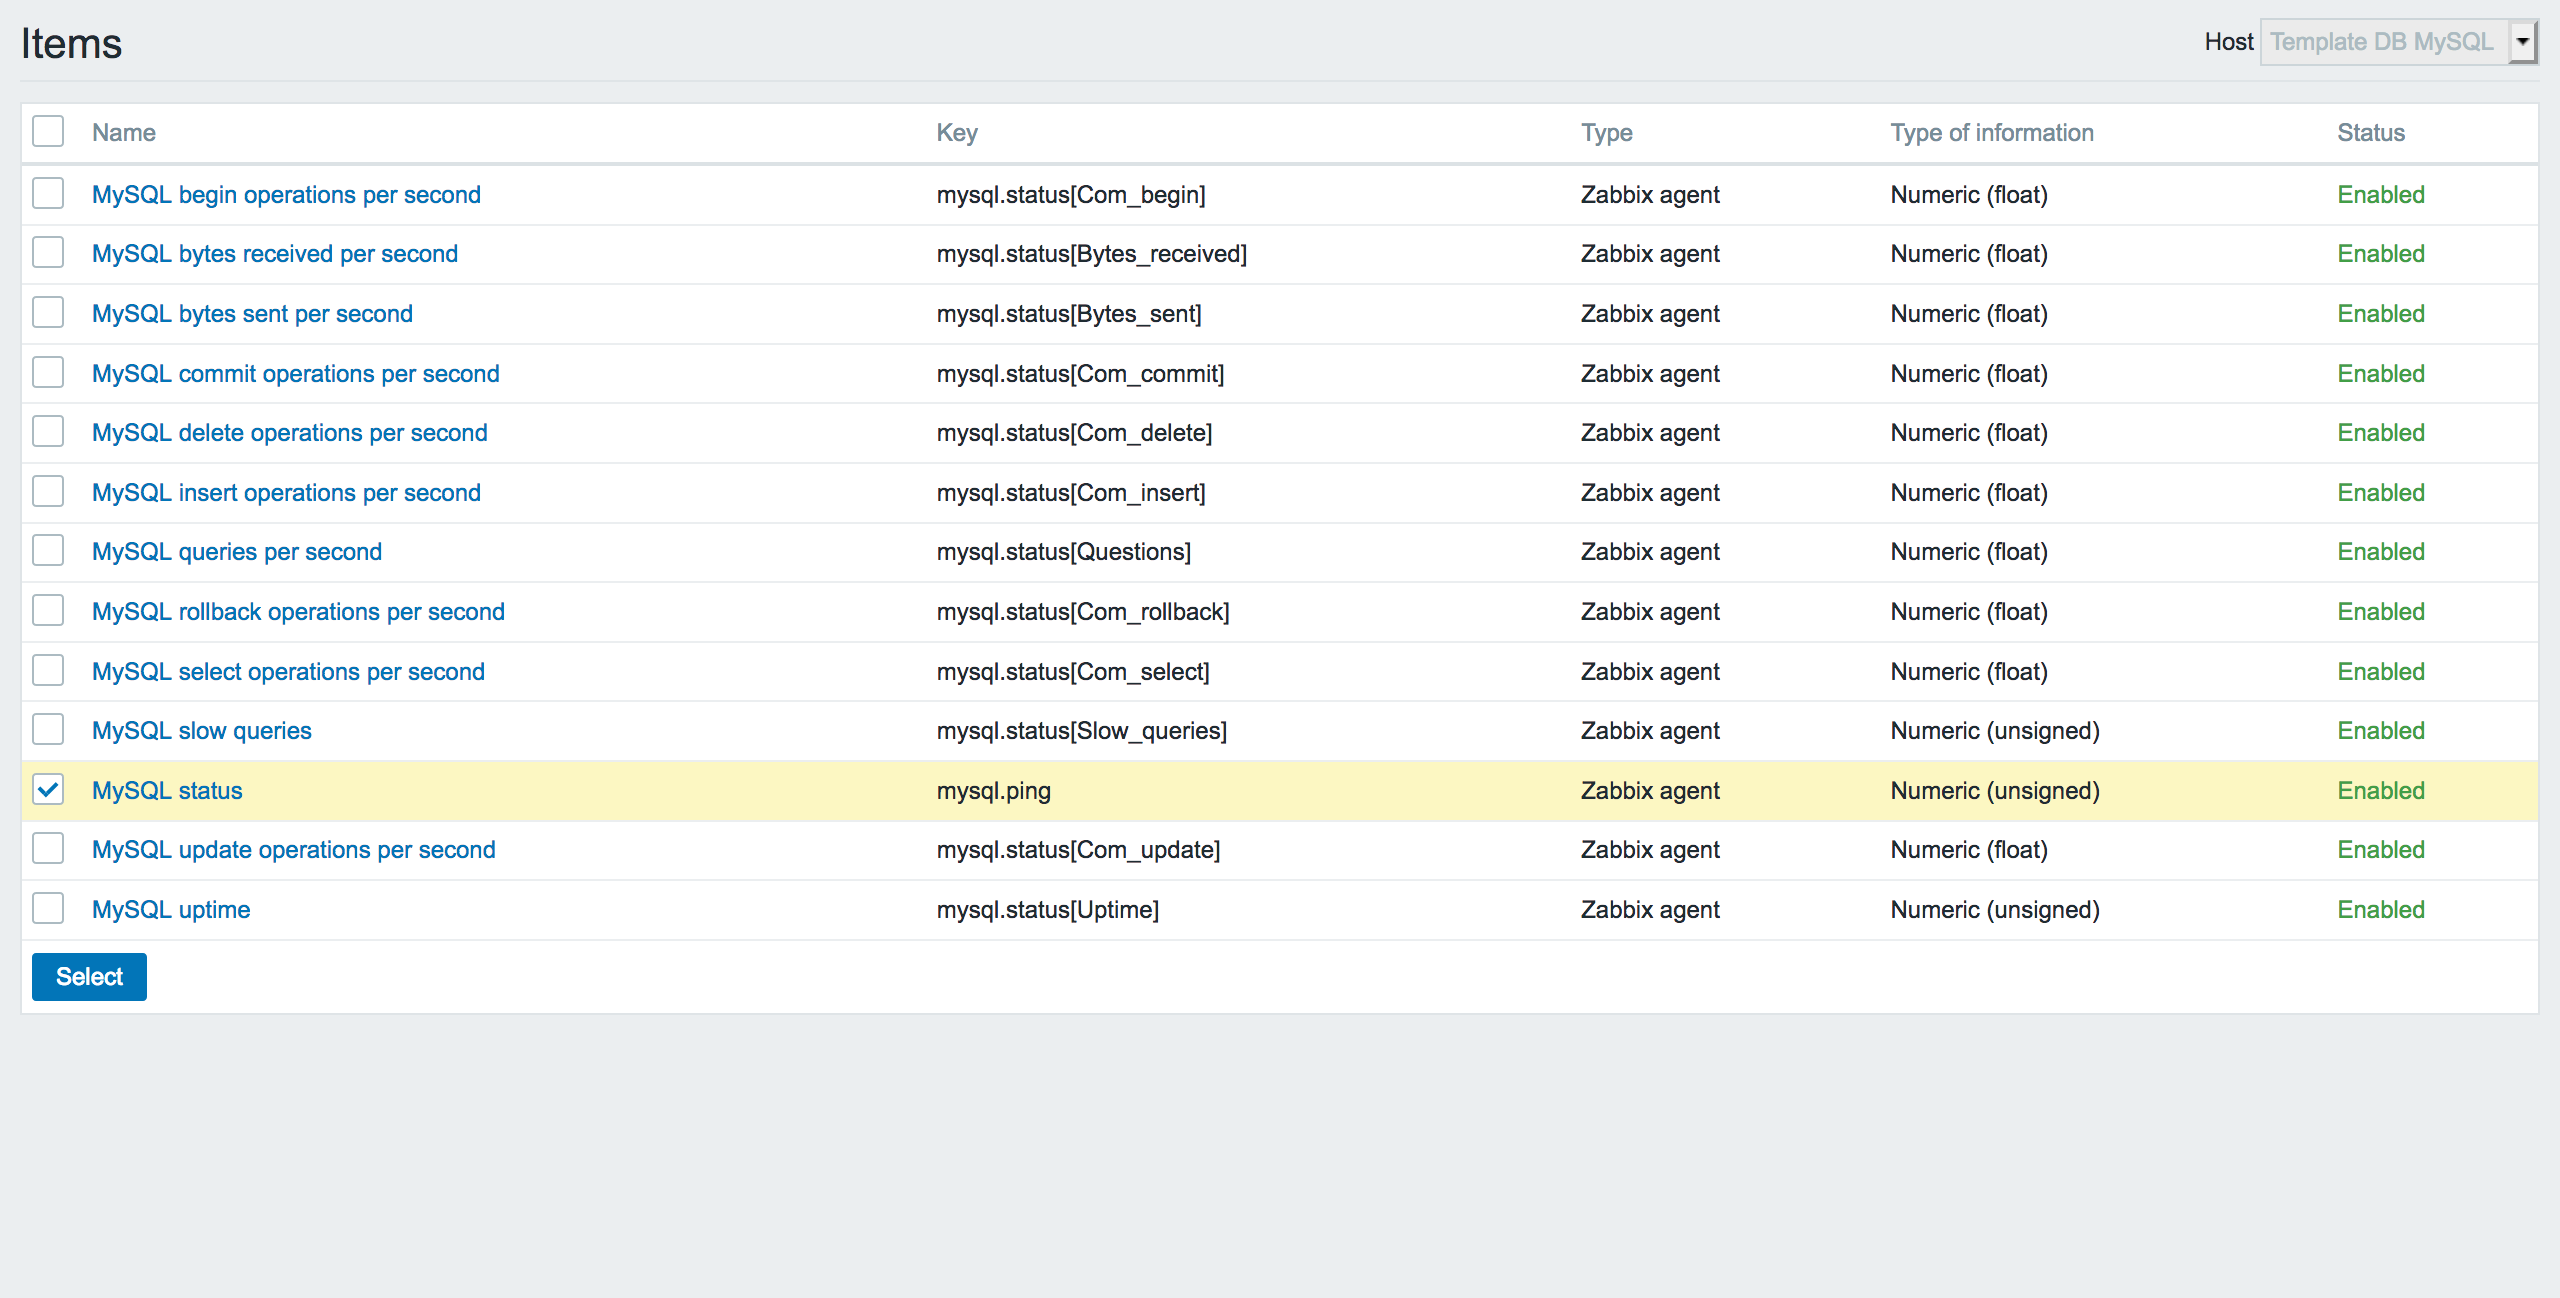Screen dimensions: 2560x1298
Task: Open the Host dropdown showing Template DB MySQL
Action: [2398, 42]
